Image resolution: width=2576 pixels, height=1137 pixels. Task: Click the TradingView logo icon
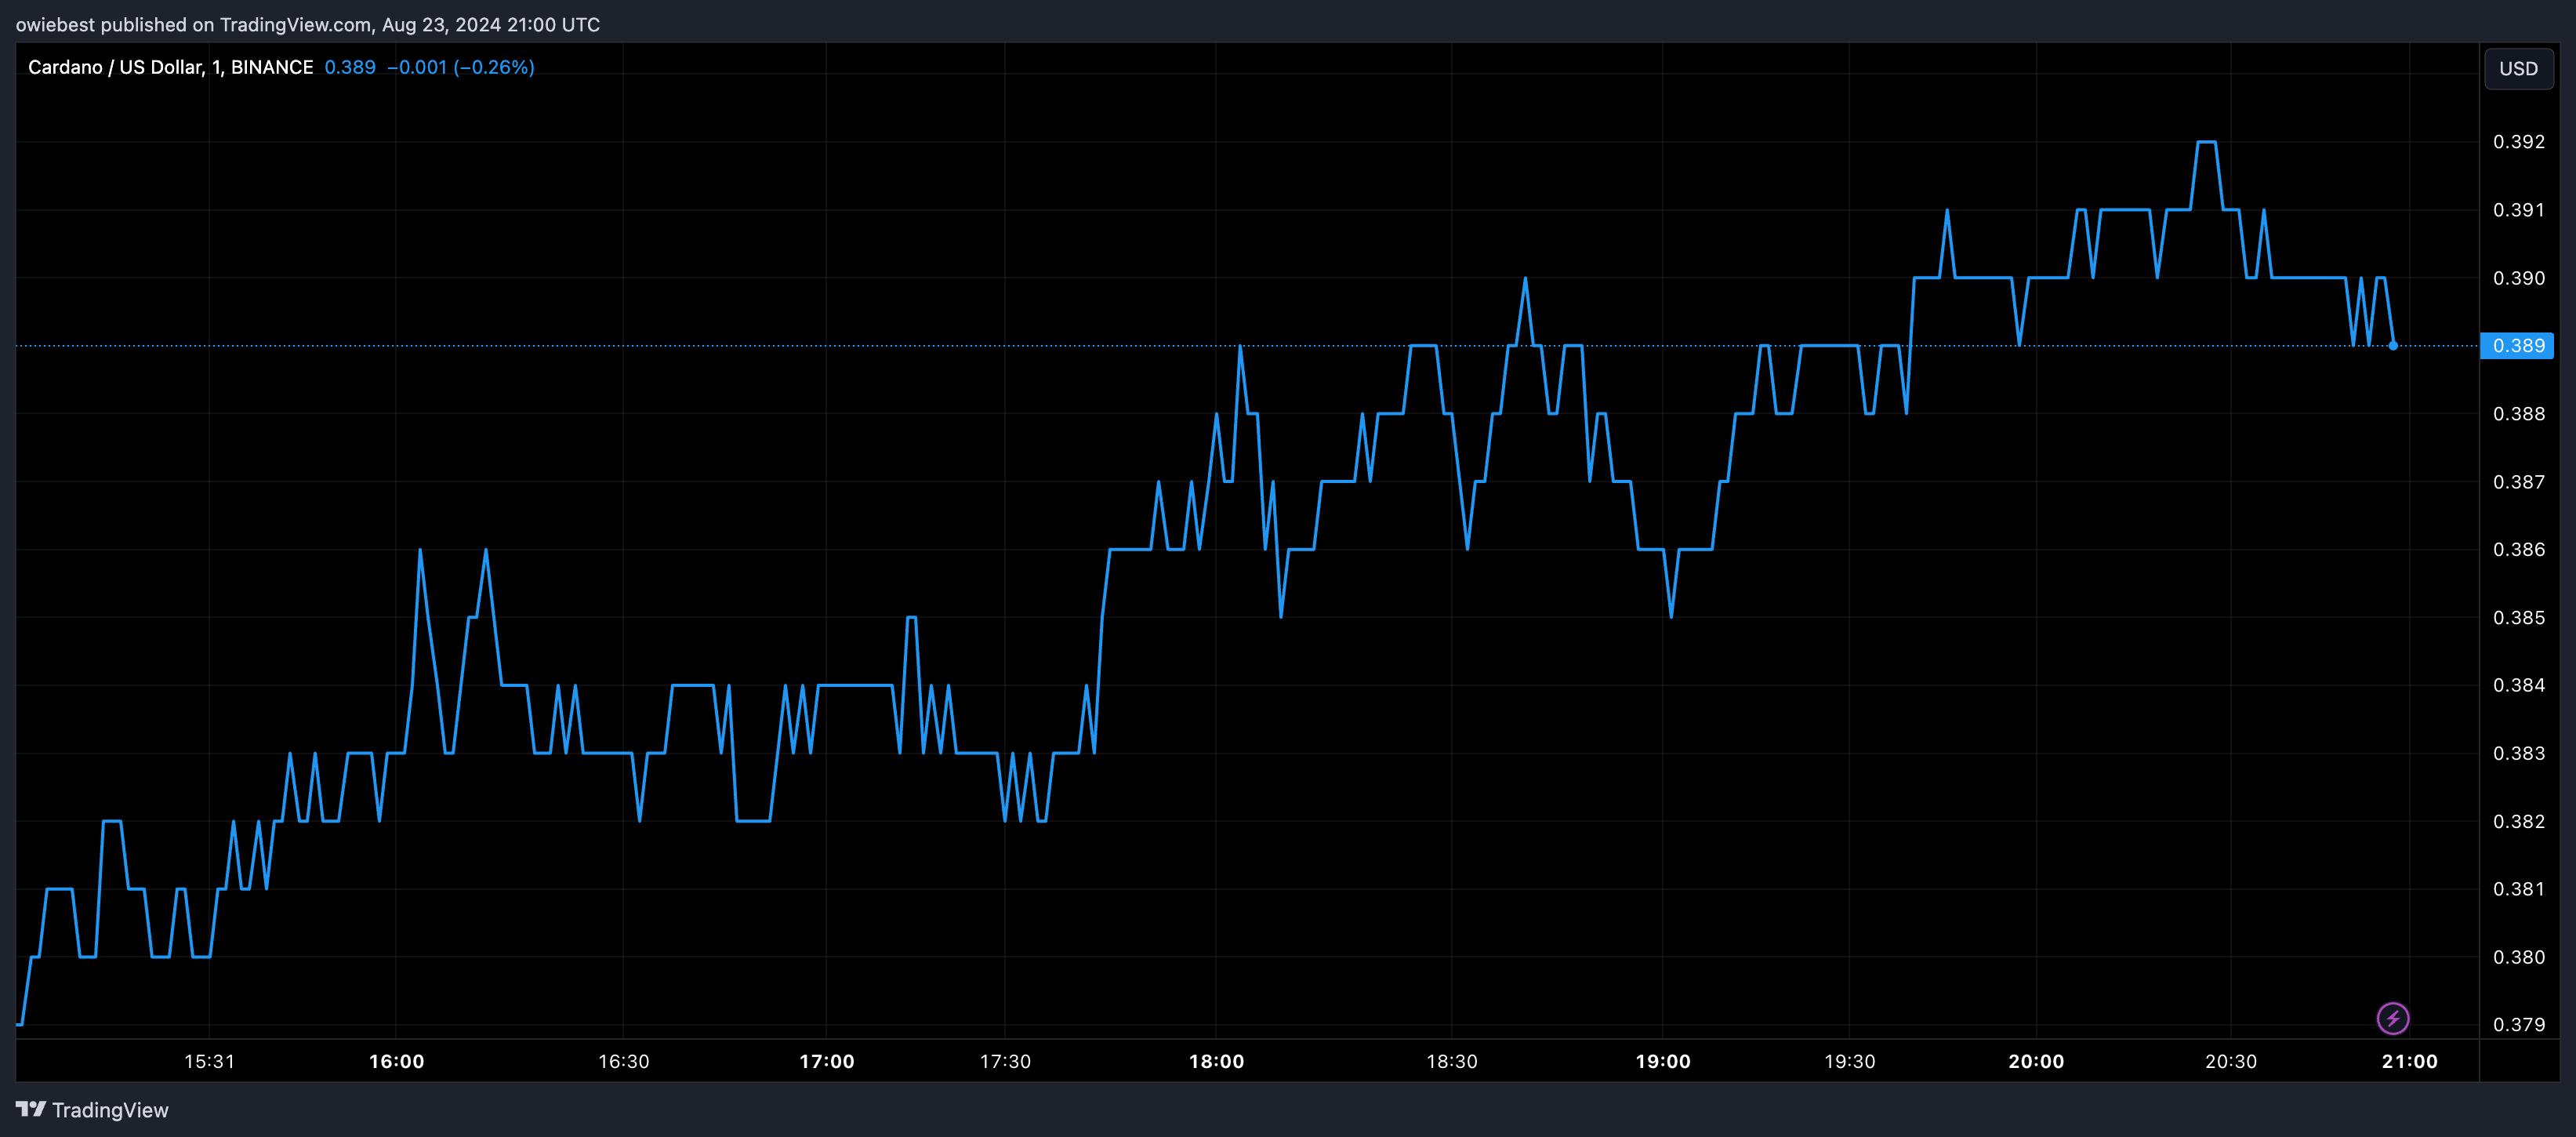pos(31,1109)
